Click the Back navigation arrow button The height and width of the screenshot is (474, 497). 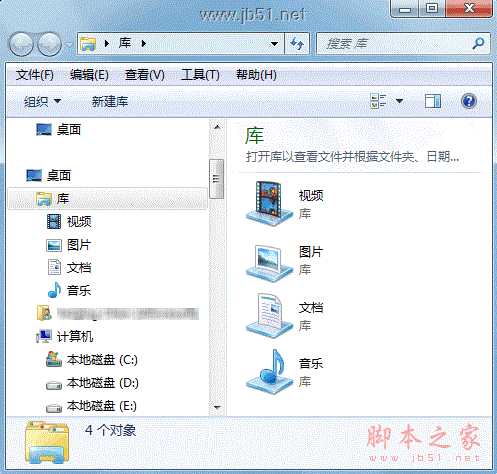pos(21,44)
